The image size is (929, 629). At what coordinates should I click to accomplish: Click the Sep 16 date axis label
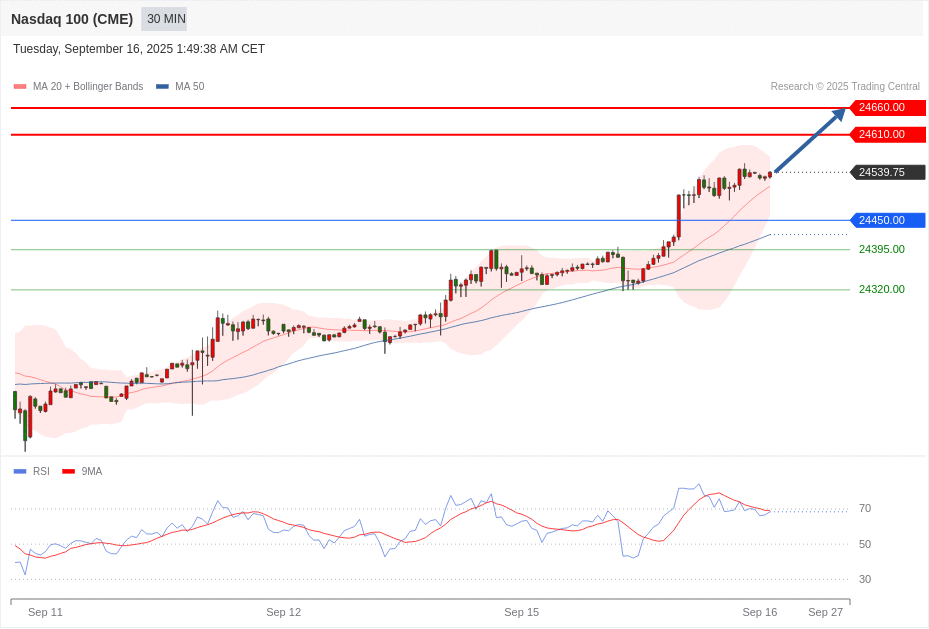(760, 612)
